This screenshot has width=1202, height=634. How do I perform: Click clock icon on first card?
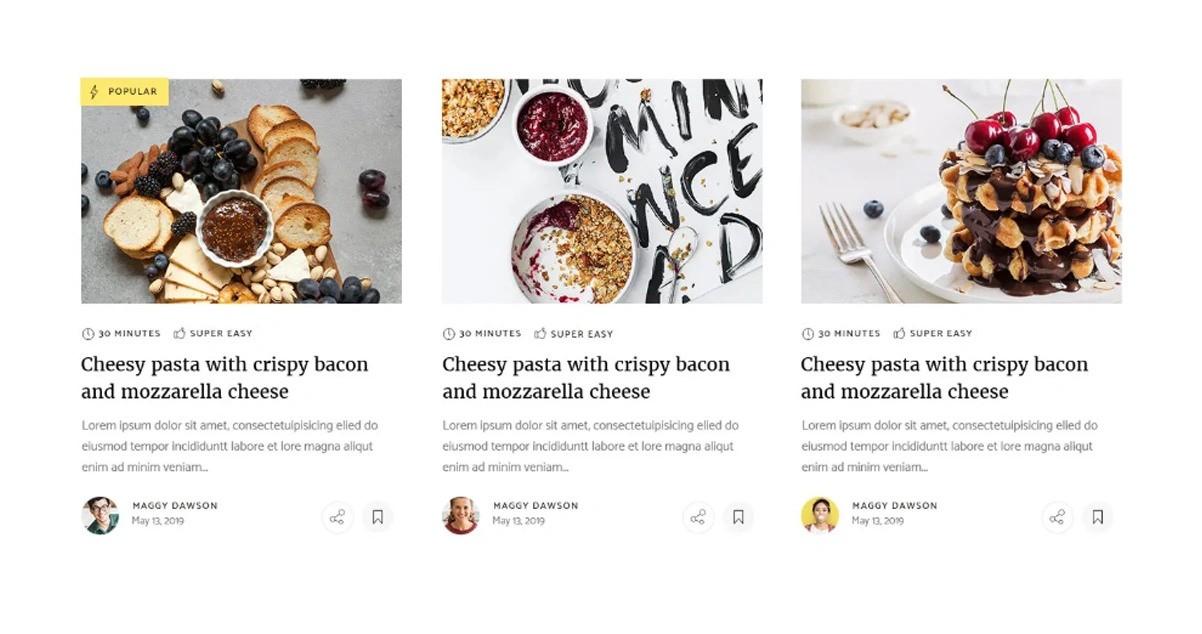coord(88,333)
